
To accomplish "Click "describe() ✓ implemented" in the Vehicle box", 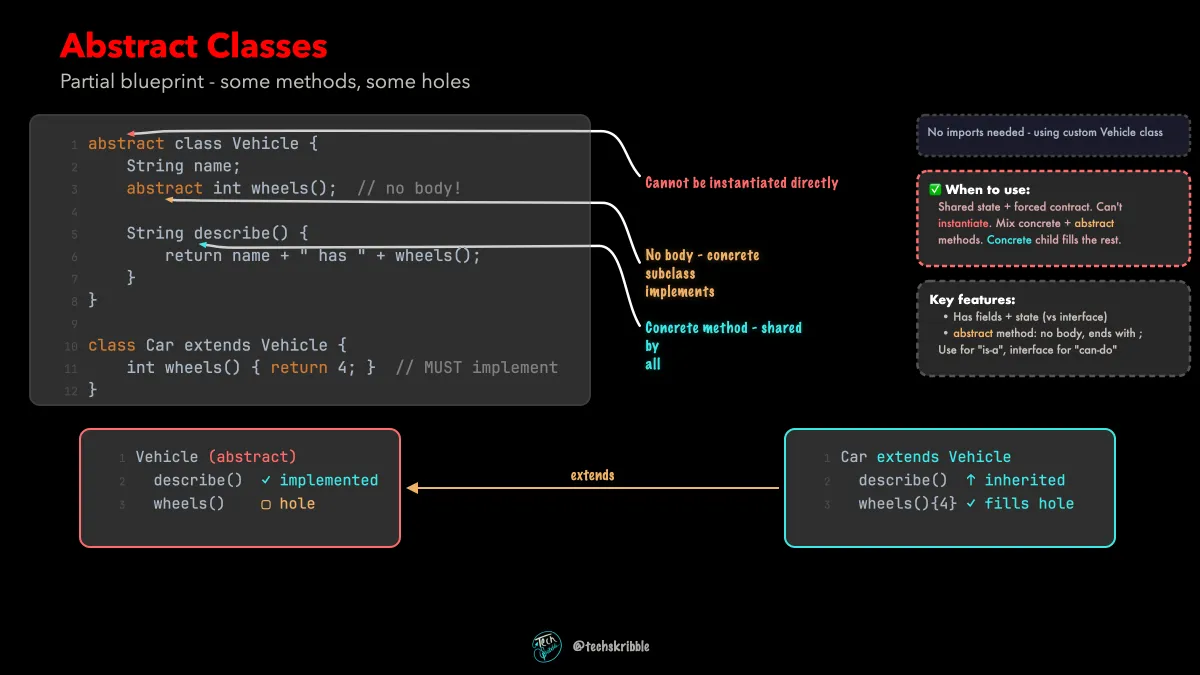I will point(266,480).
